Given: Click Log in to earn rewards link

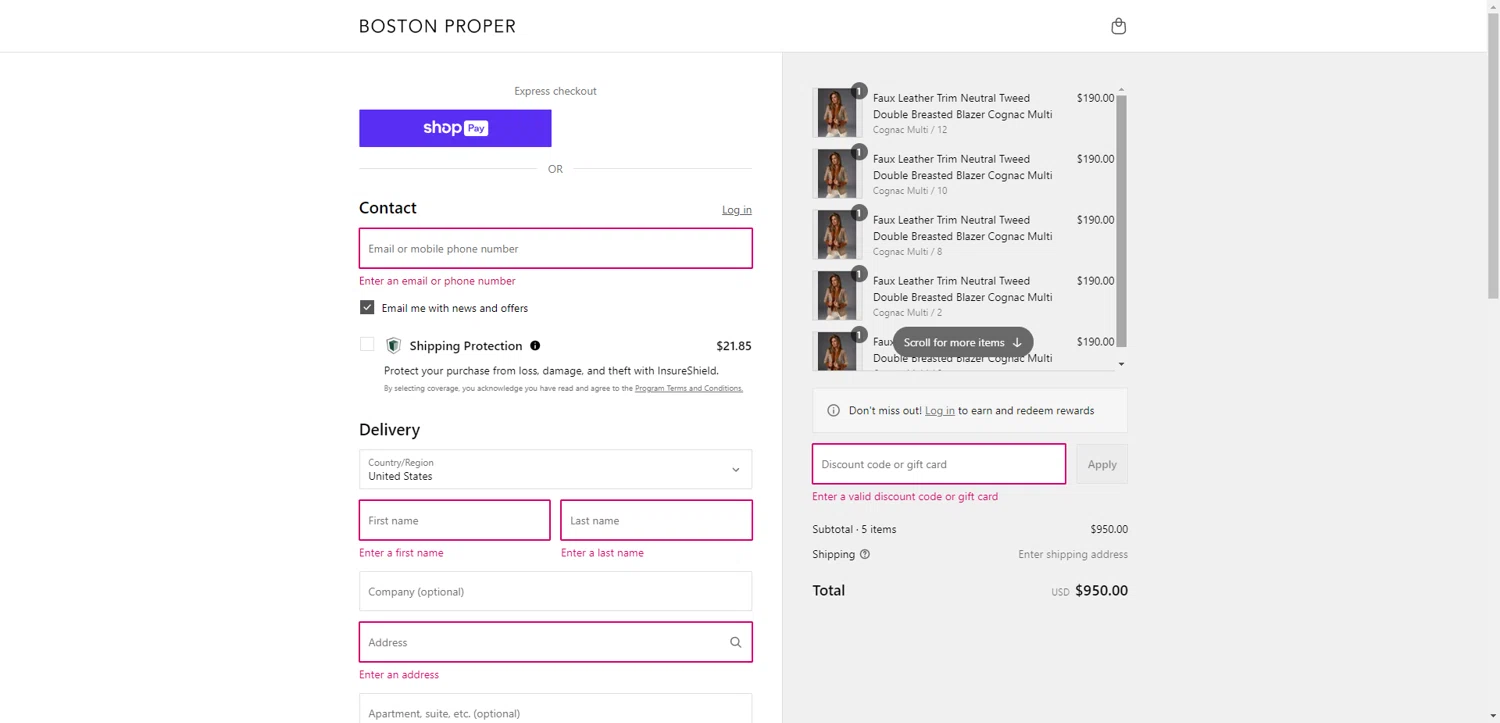Looking at the screenshot, I should 939,411.
